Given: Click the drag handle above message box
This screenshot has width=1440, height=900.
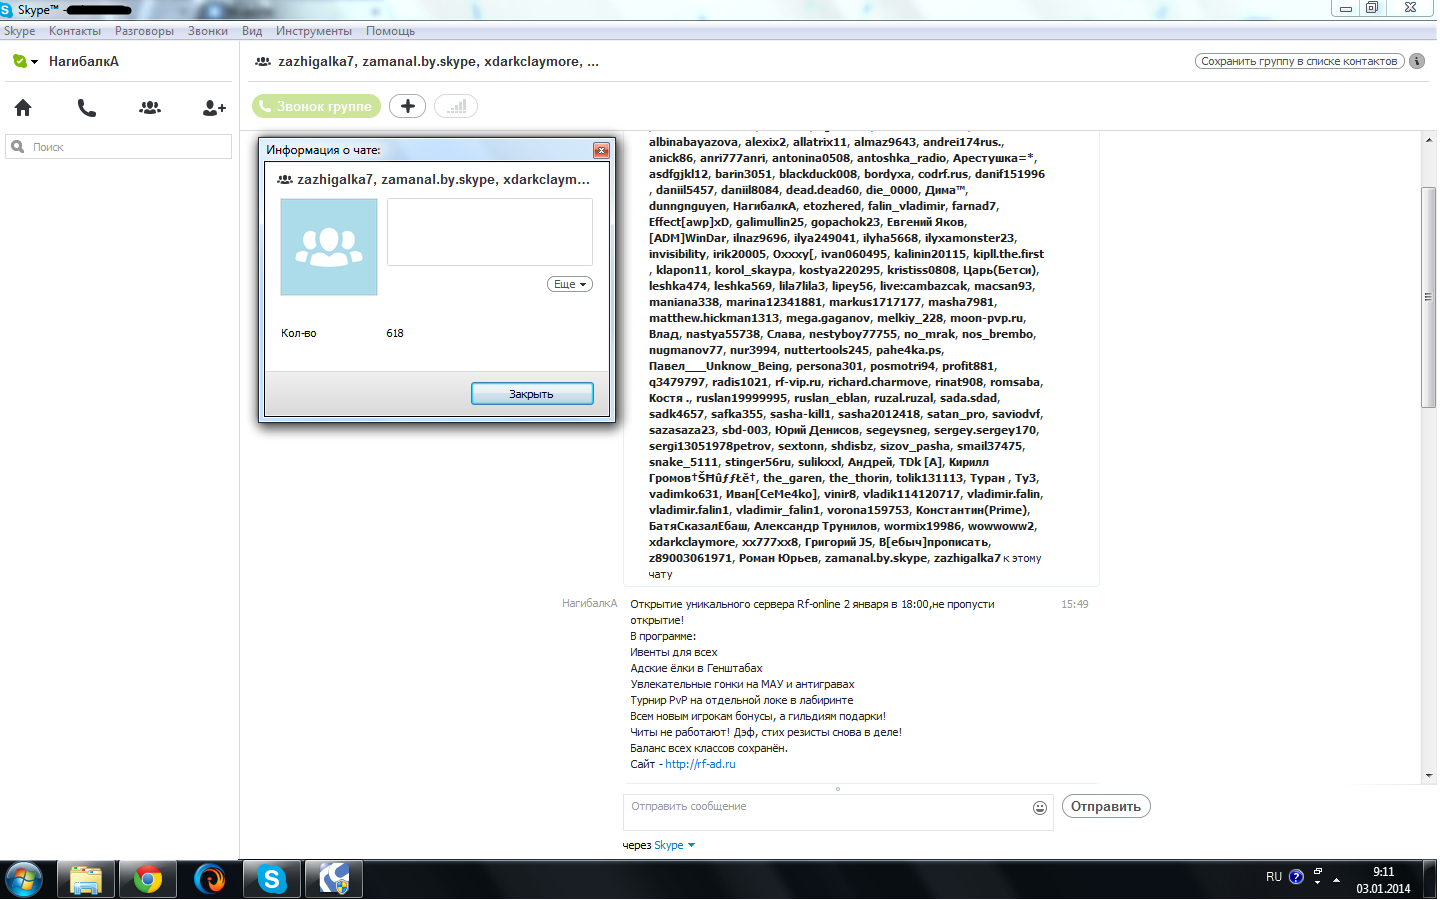Looking at the screenshot, I should pos(838,789).
